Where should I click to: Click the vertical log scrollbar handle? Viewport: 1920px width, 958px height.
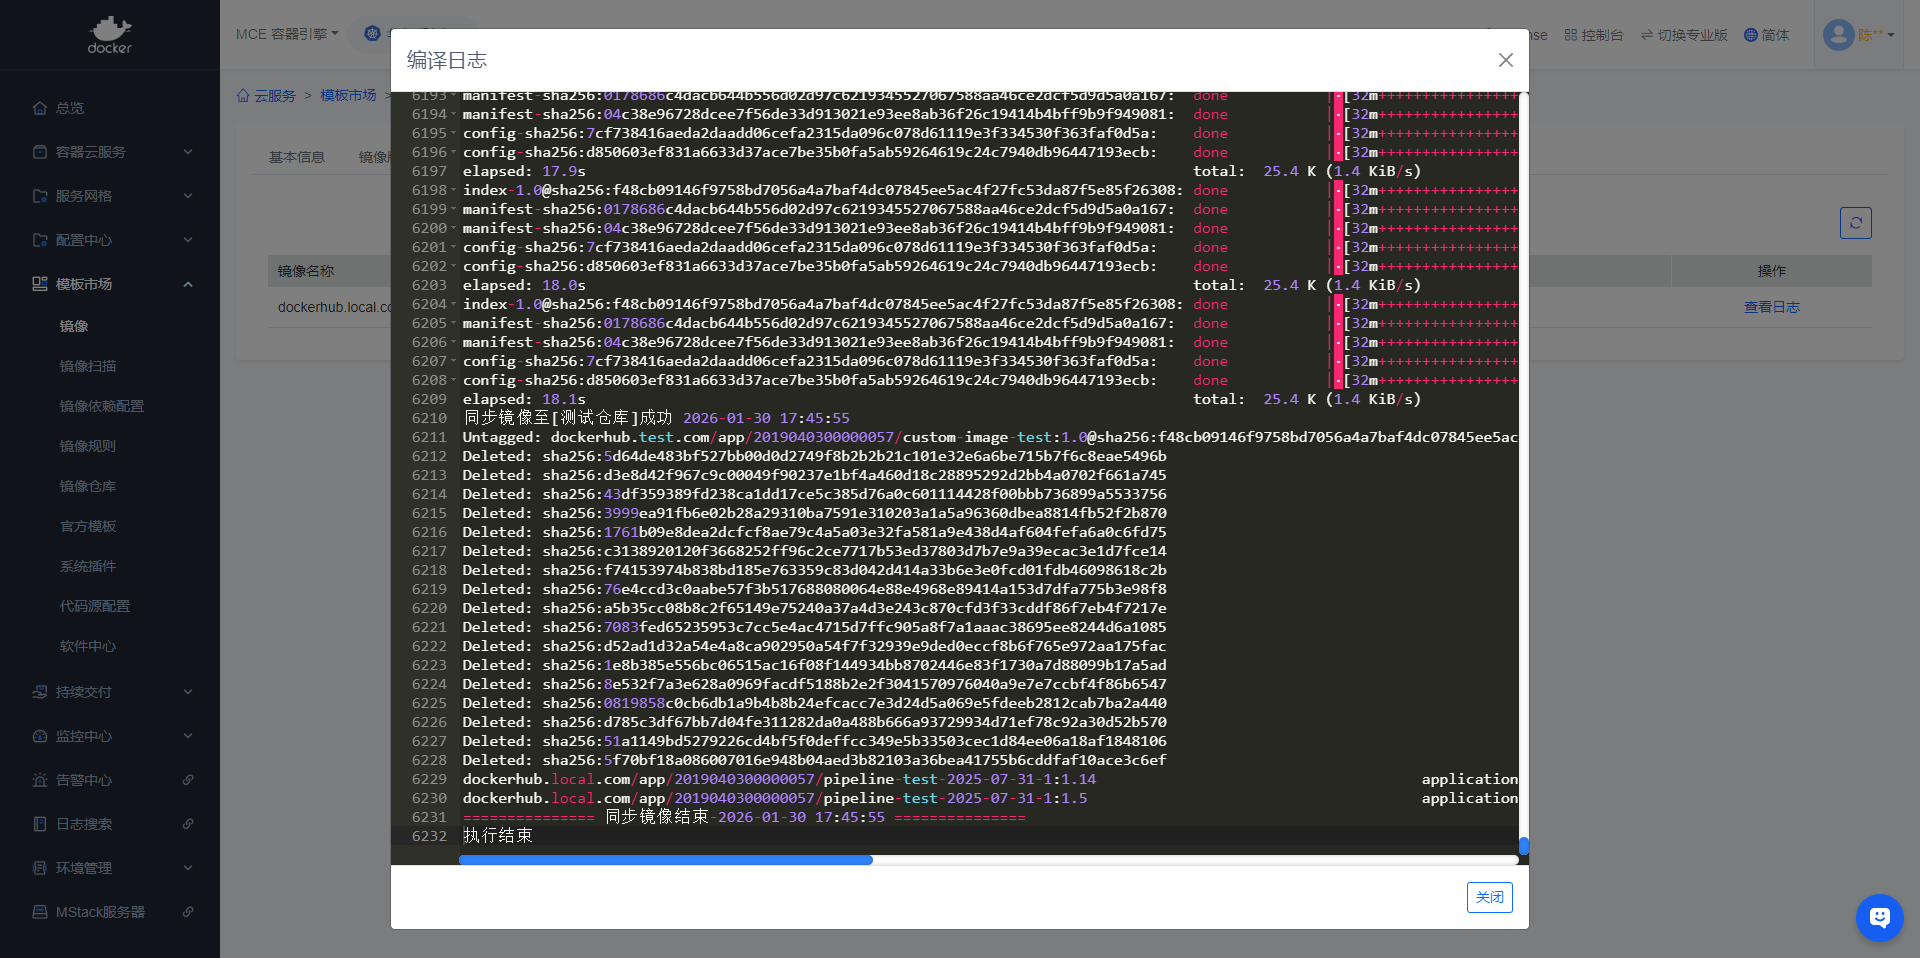click(x=1523, y=846)
